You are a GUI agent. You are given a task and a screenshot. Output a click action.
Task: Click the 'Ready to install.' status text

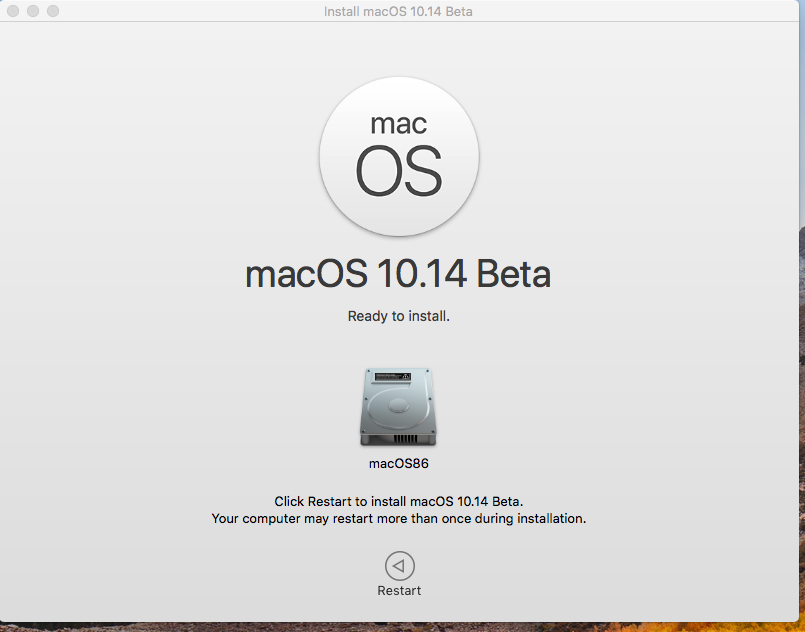(x=398, y=316)
